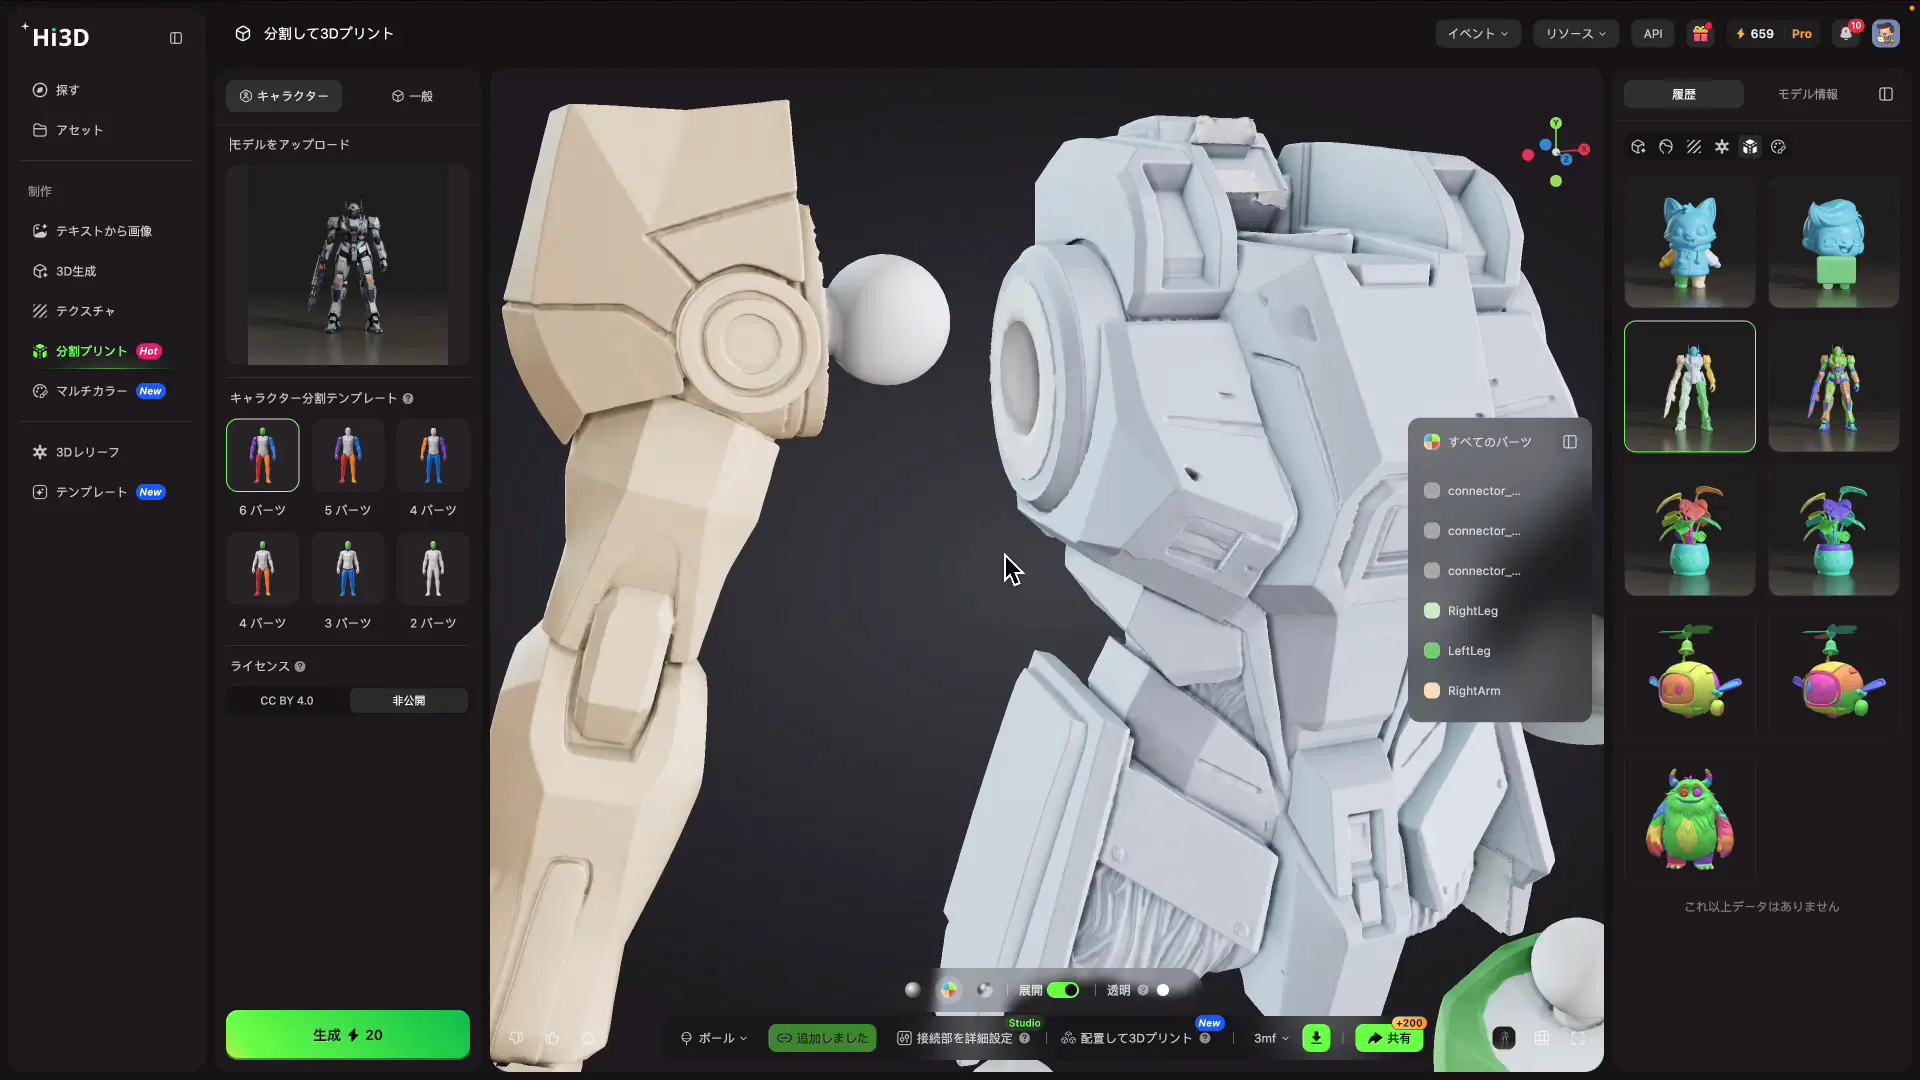Image resolution: width=1920 pixels, height=1080 pixels.
Task: Click the fullscreen icon in the viewport
Action: tap(1578, 1038)
